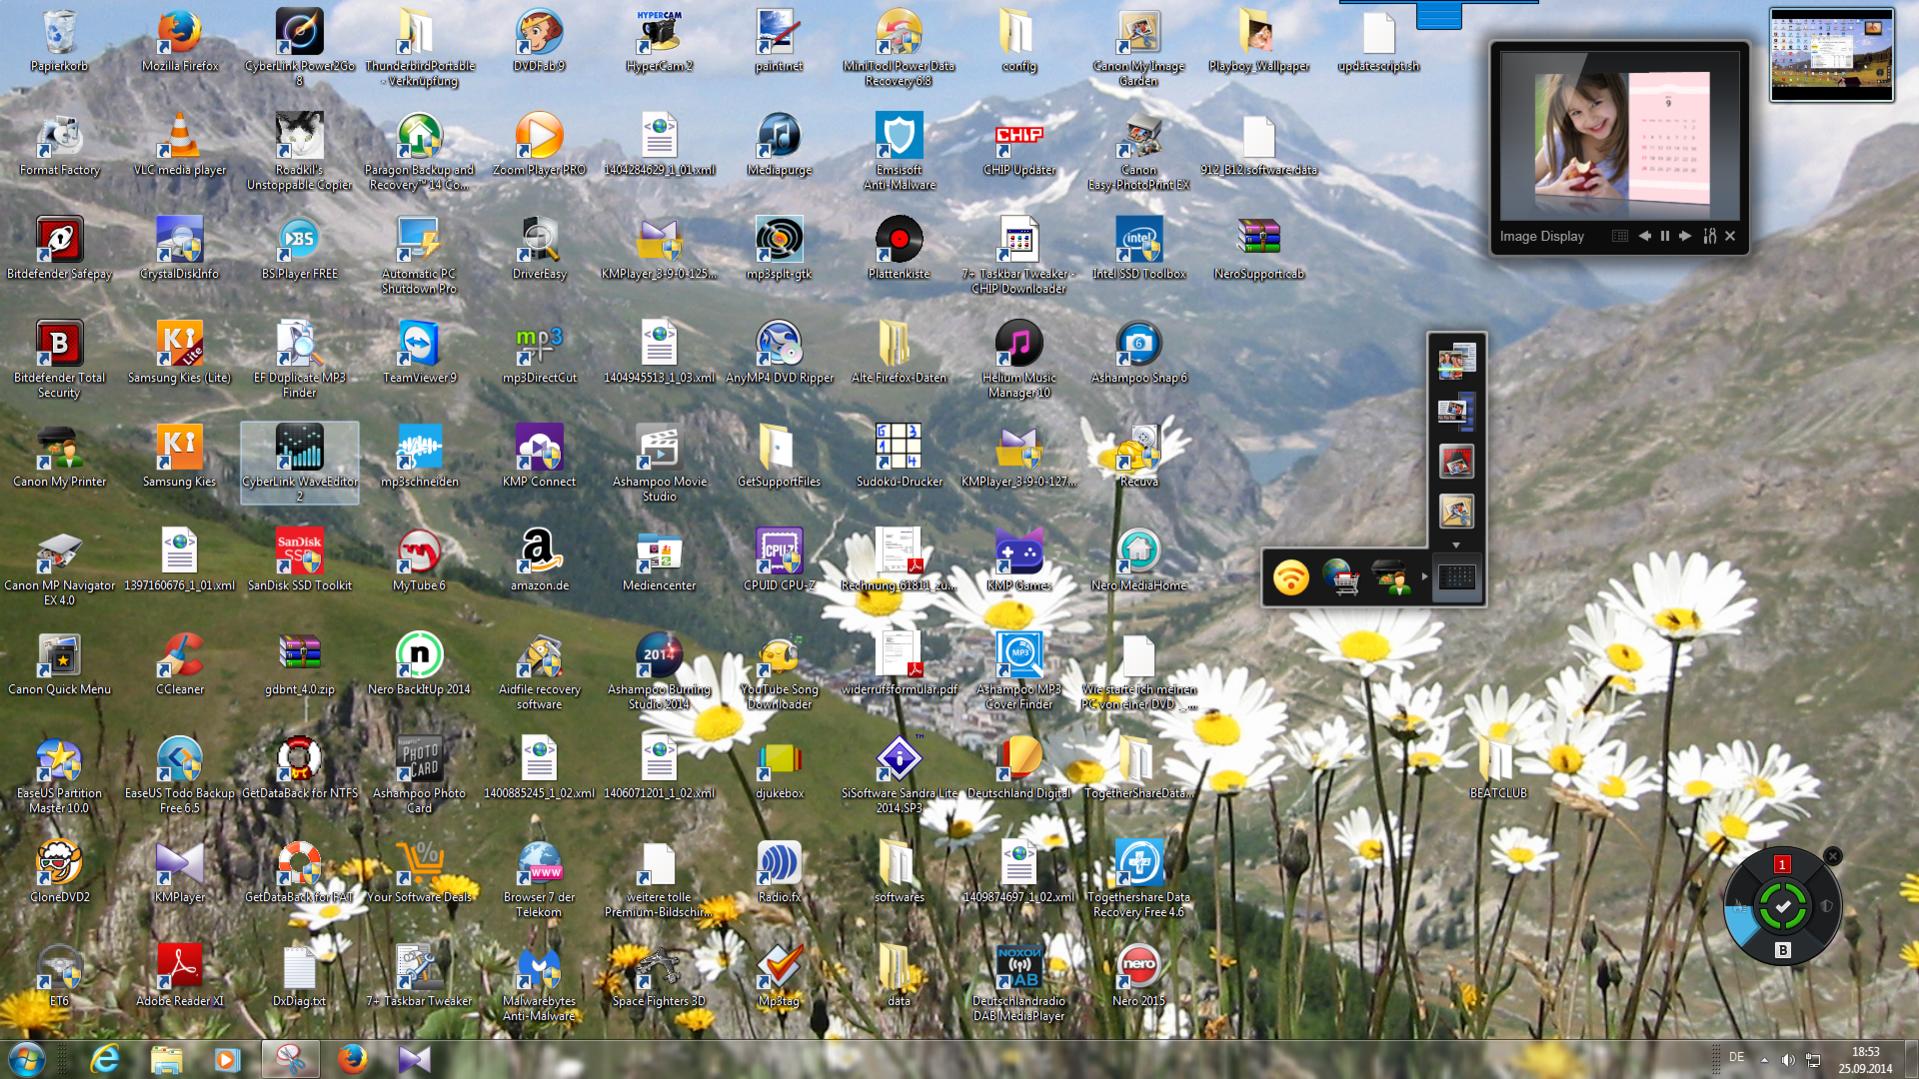The image size is (1919, 1079).
Task: Select Emsisoft Anti-Malware shortcut
Action: 899,151
